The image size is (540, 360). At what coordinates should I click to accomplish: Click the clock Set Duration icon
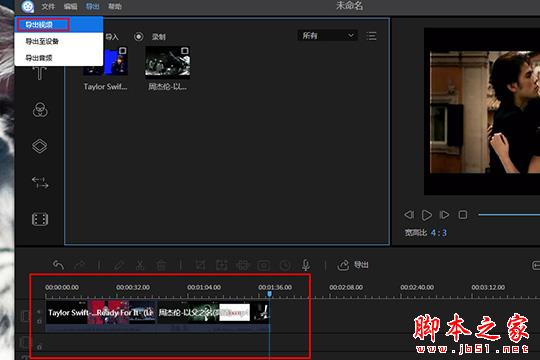coord(285,265)
